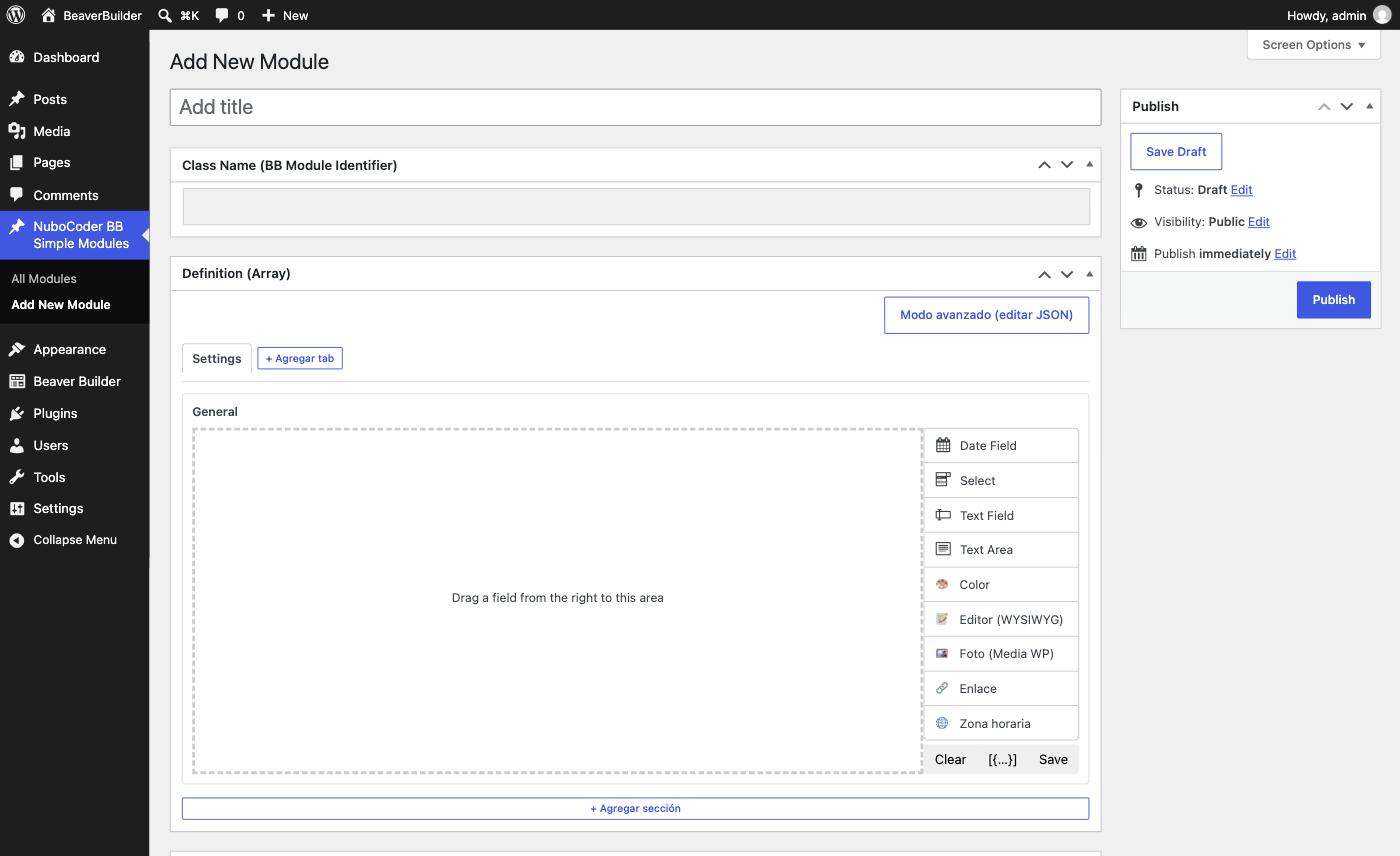Click the Appearance paintbrush icon

(17, 349)
